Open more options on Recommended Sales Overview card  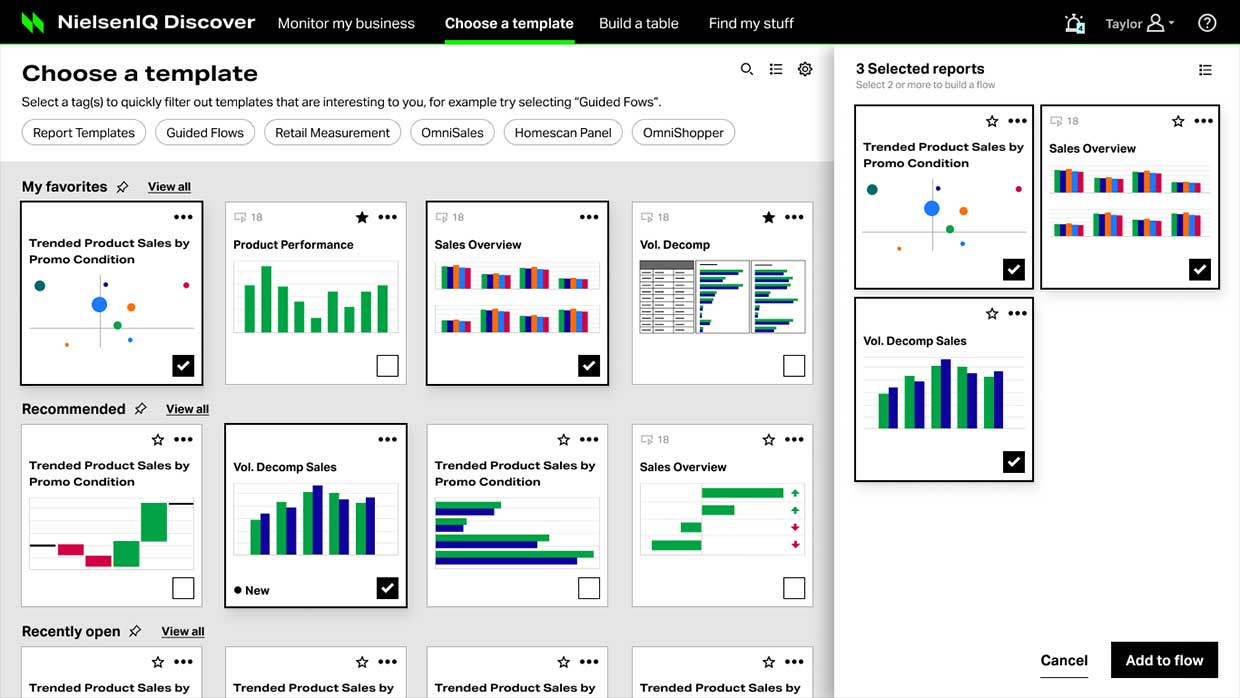tap(794, 440)
